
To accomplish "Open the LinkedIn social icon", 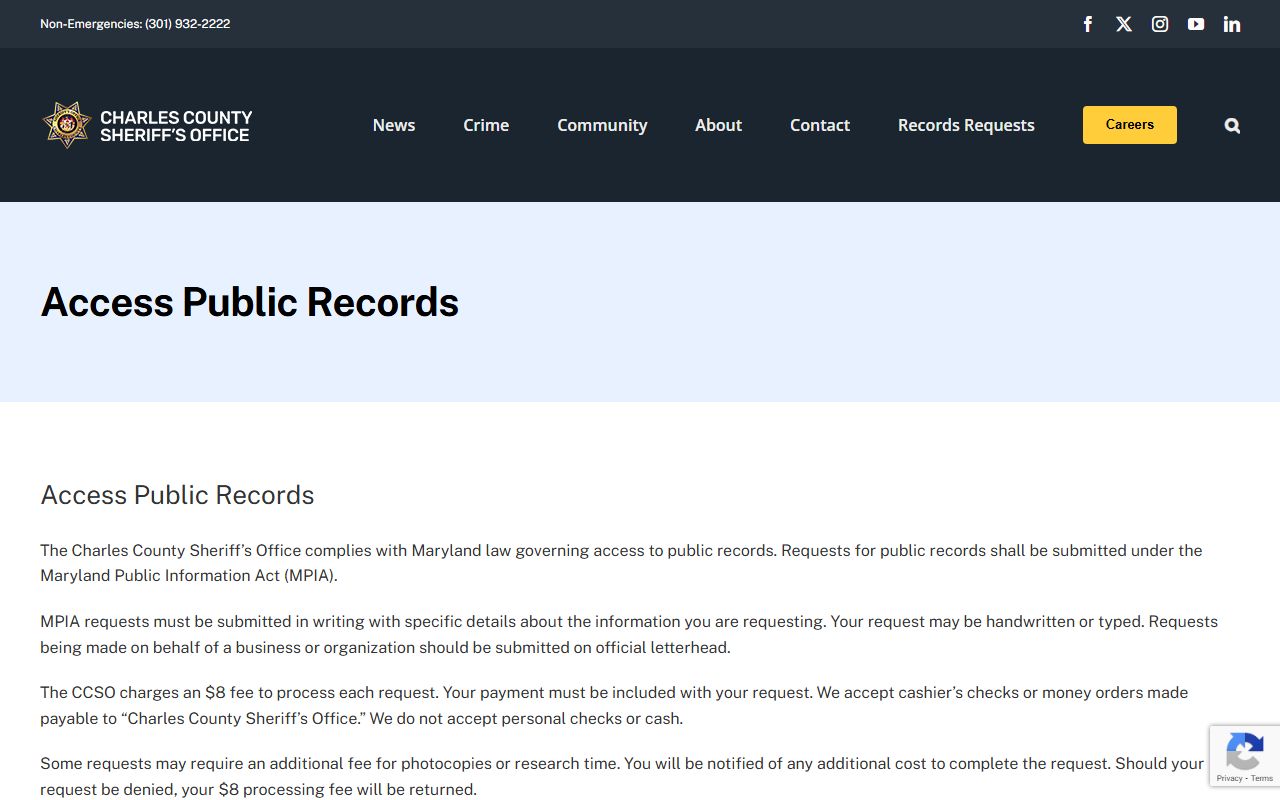I will 1232,24.
